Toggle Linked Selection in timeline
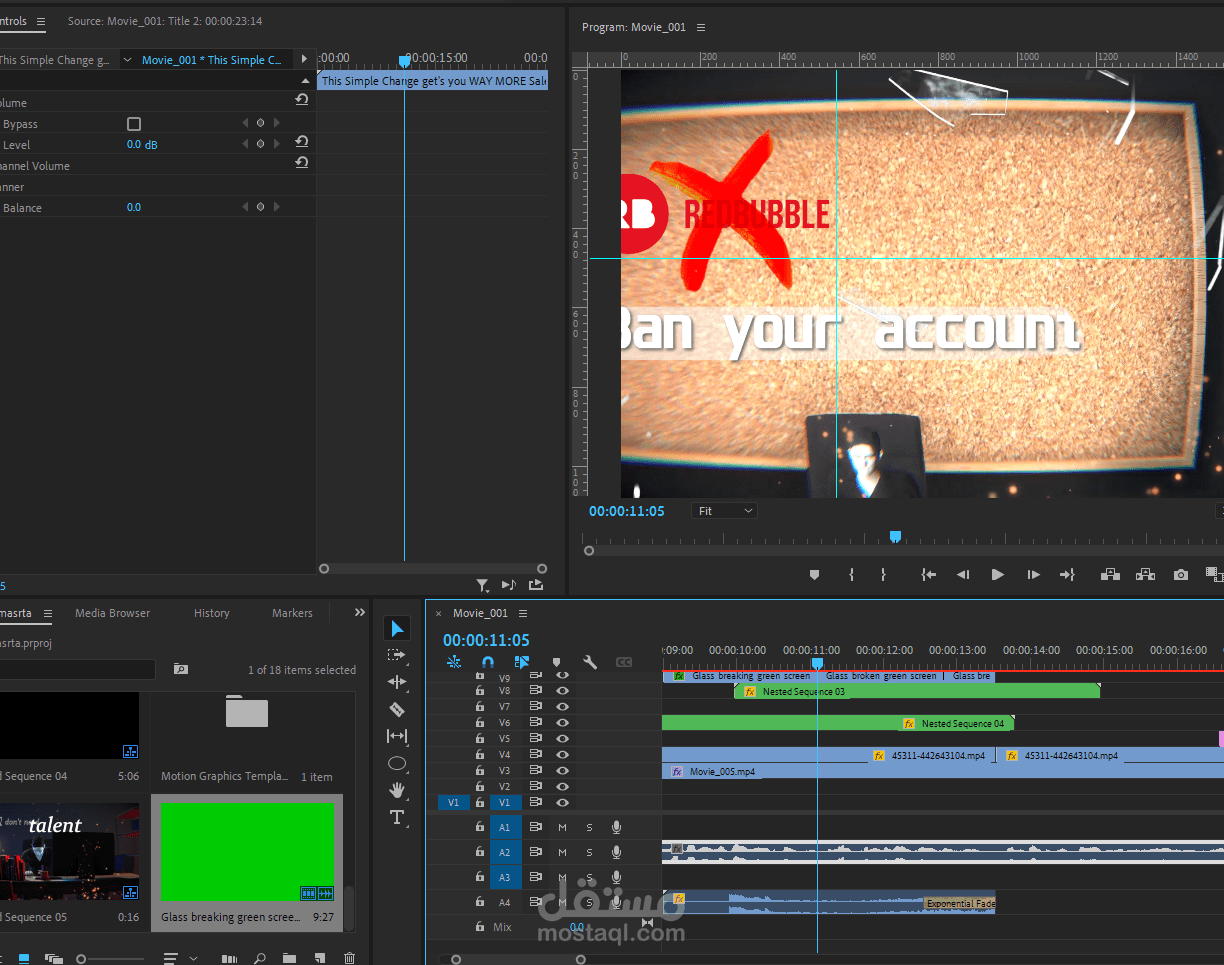The width and height of the screenshot is (1224, 965). [522, 662]
